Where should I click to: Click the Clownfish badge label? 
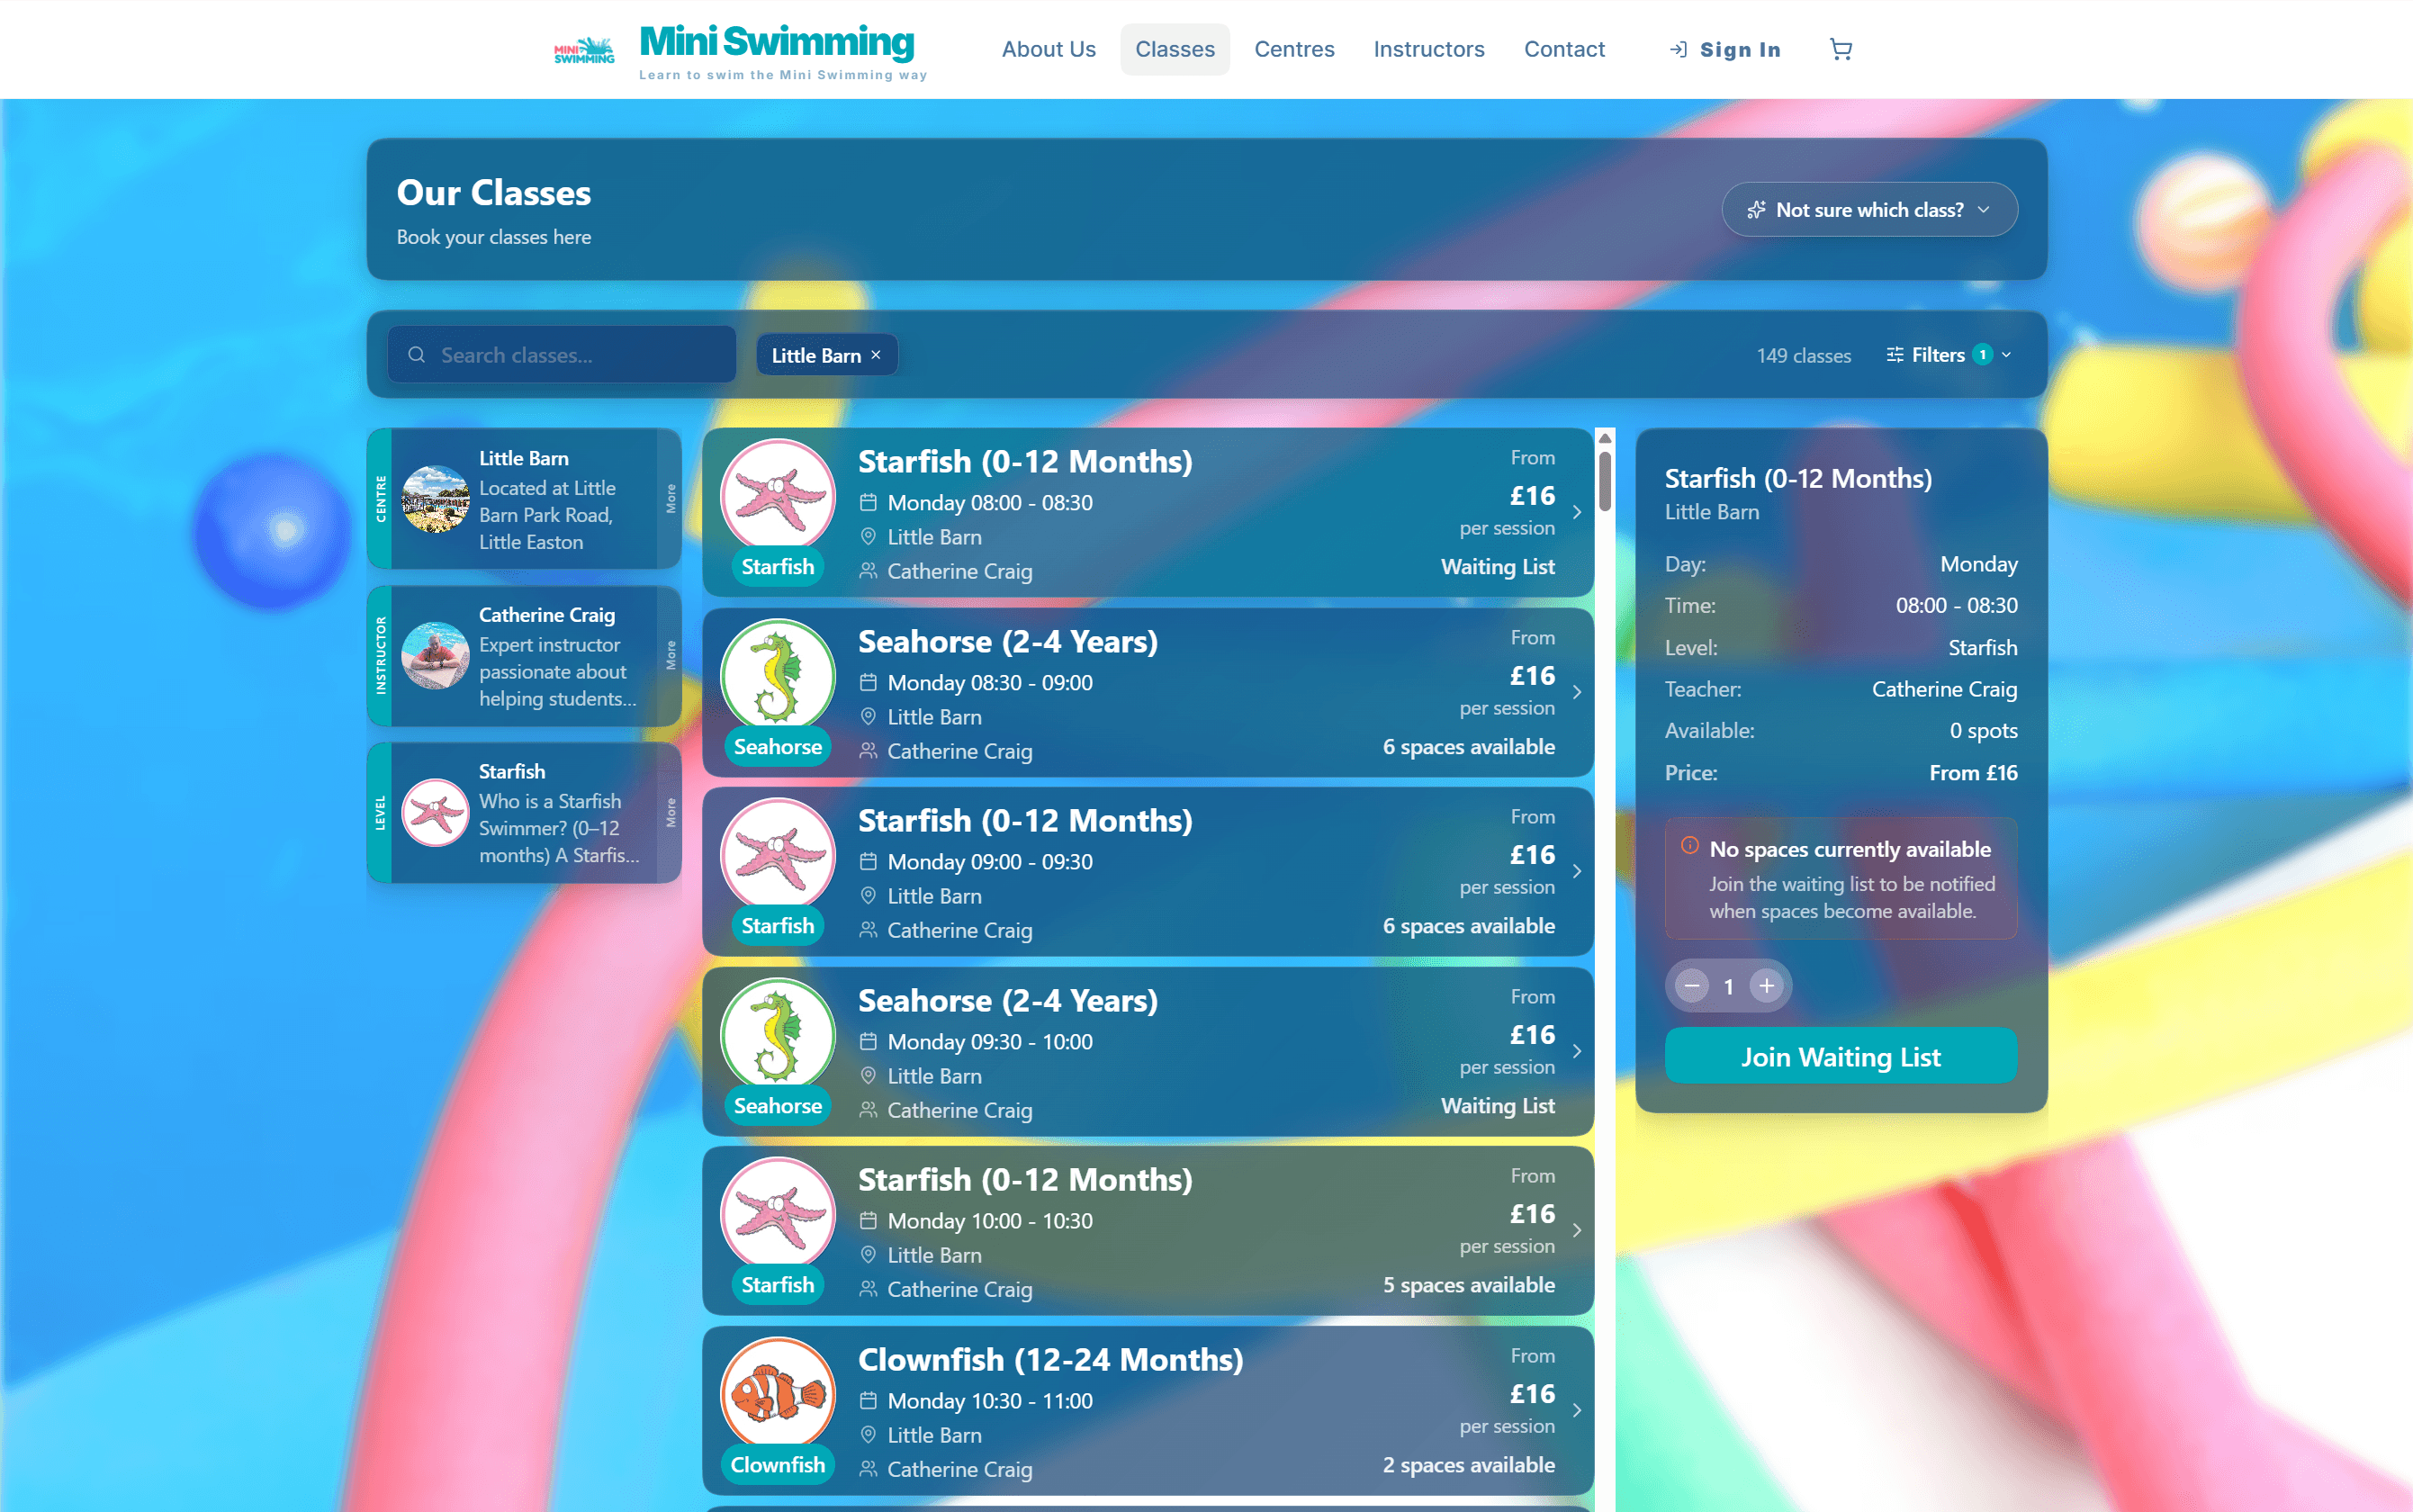778,1465
